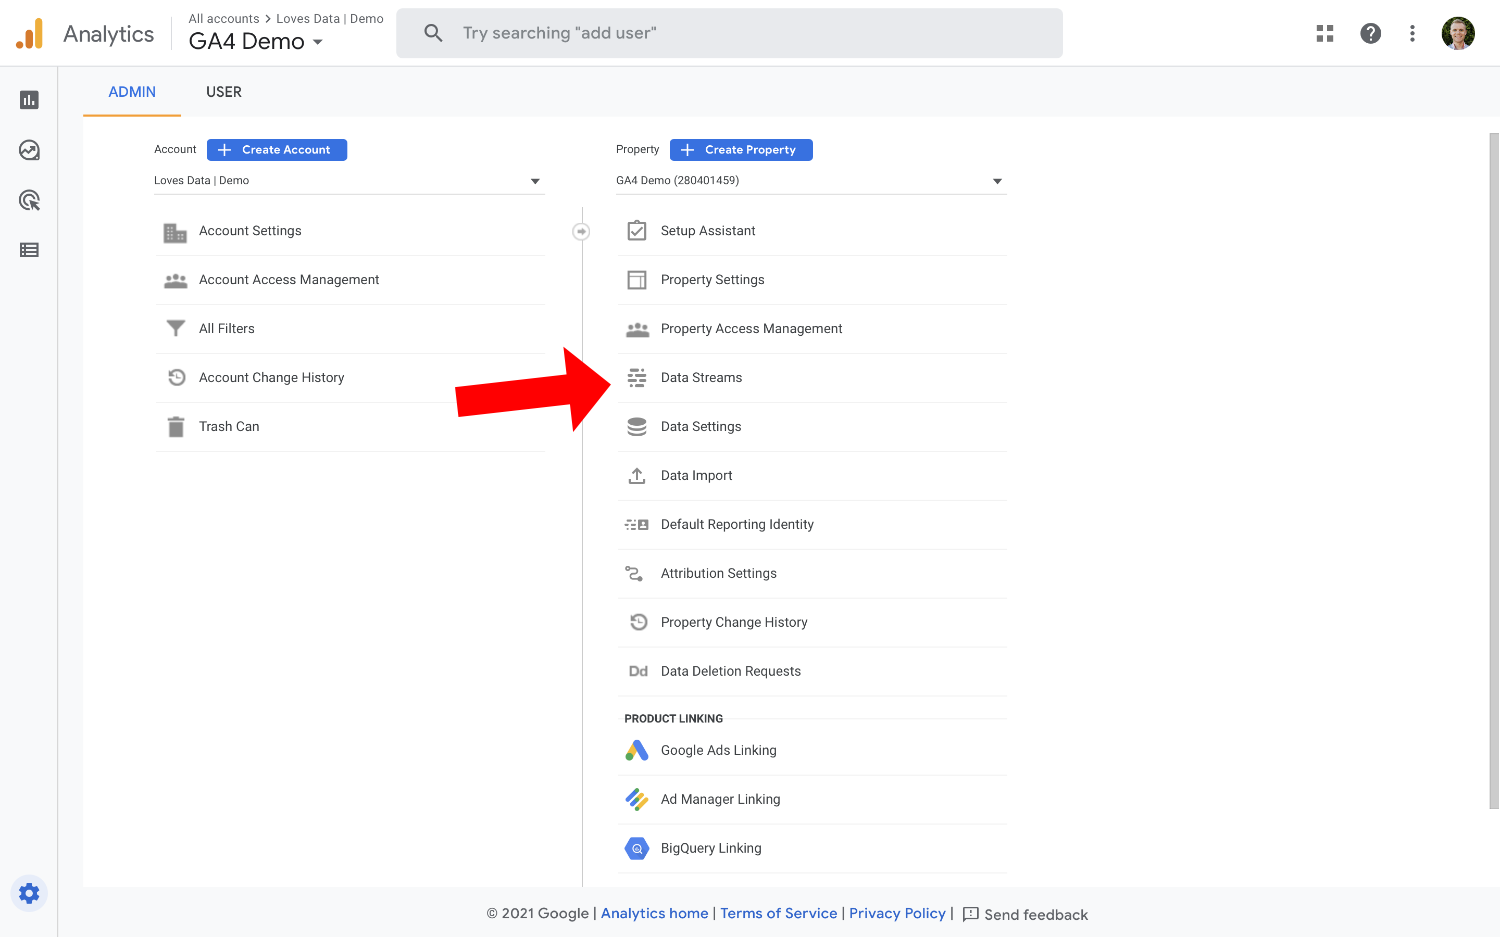Viewport: 1500px width, 937px height.
Task: Open the Reports section from the left sidebar
Action: click(28, 100)
